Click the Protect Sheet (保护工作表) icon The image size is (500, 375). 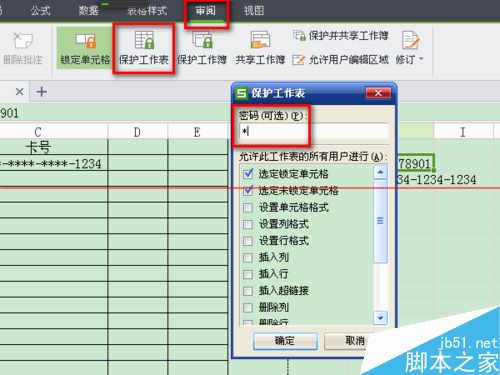144,40
